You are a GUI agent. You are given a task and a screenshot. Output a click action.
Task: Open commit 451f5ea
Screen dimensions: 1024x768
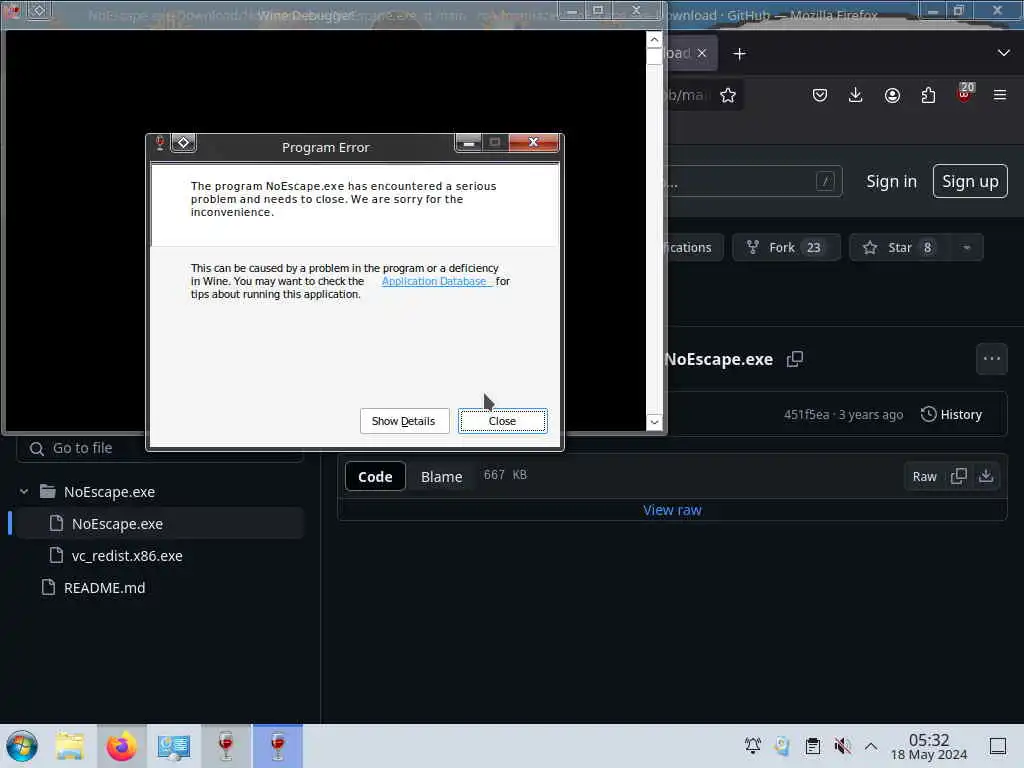click(806, 415)
